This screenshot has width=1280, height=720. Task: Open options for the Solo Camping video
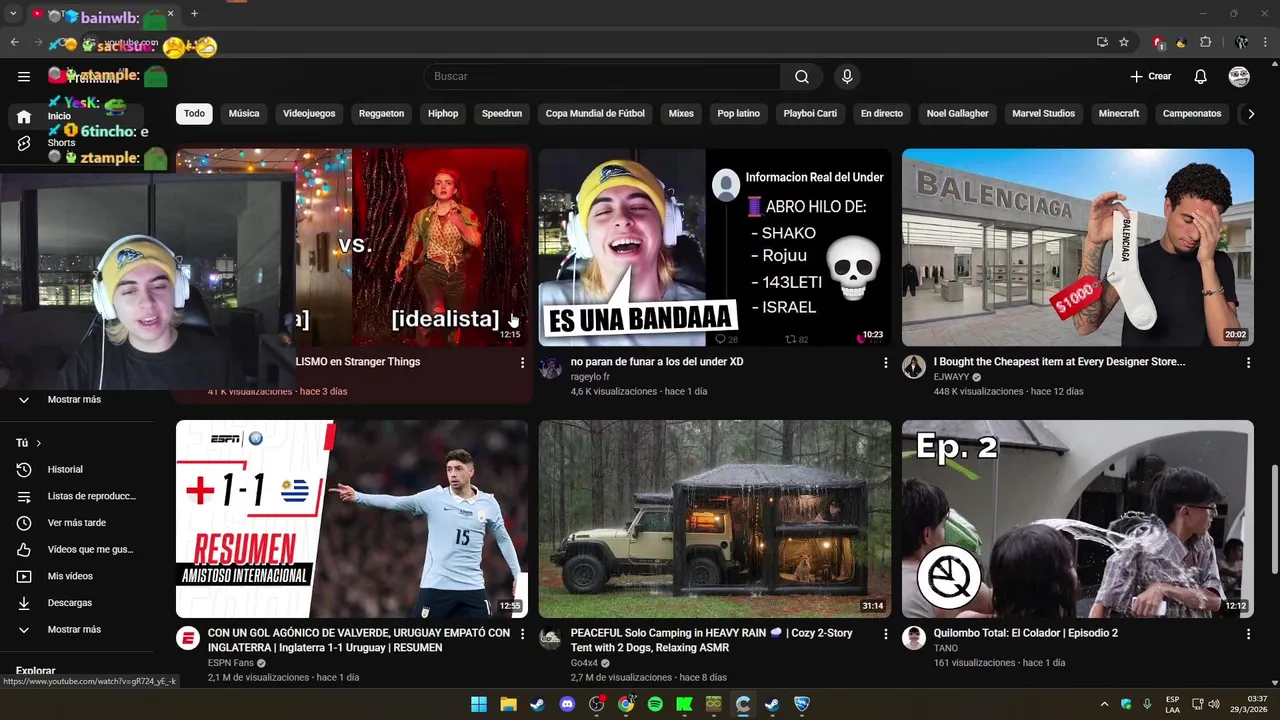tap(885, 634)
